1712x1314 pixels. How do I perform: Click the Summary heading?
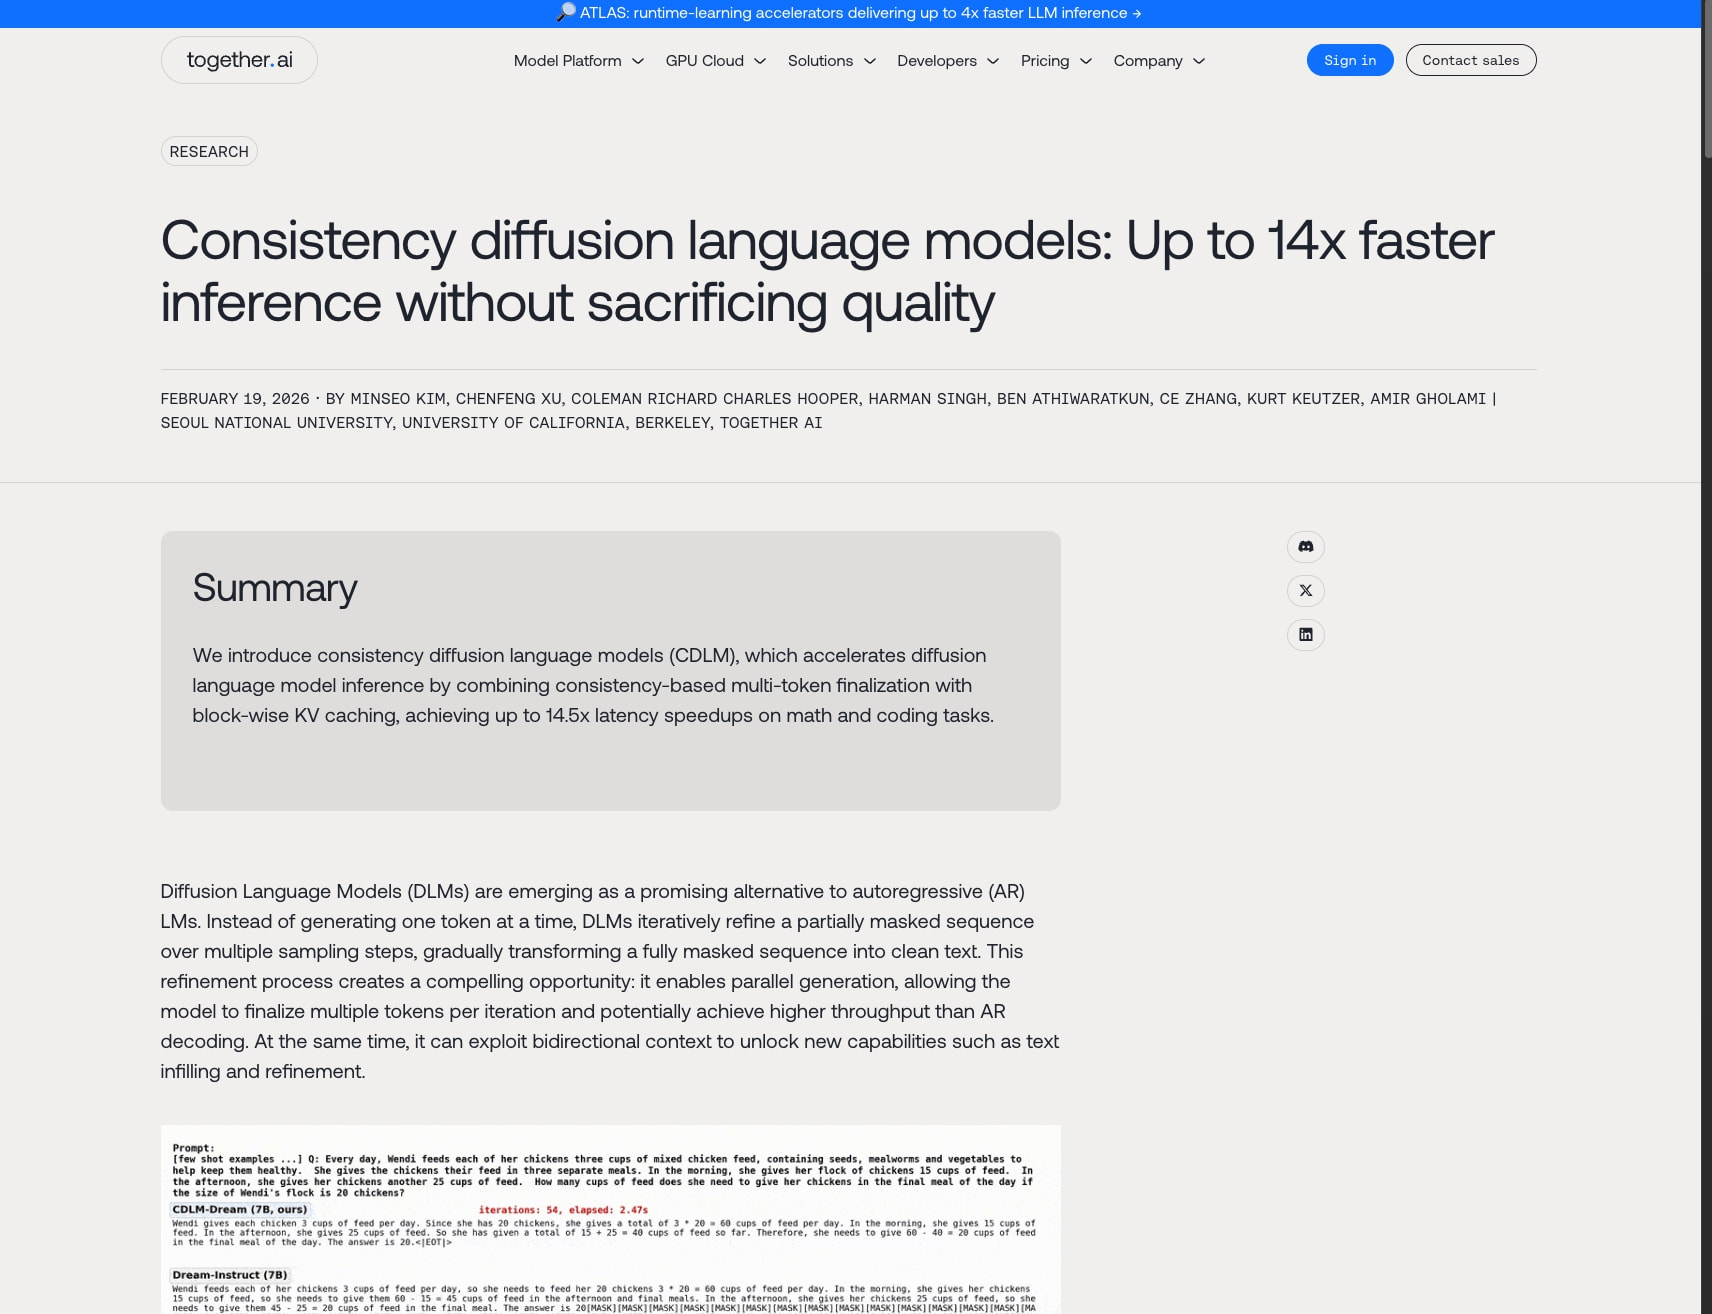pos(275,588)
